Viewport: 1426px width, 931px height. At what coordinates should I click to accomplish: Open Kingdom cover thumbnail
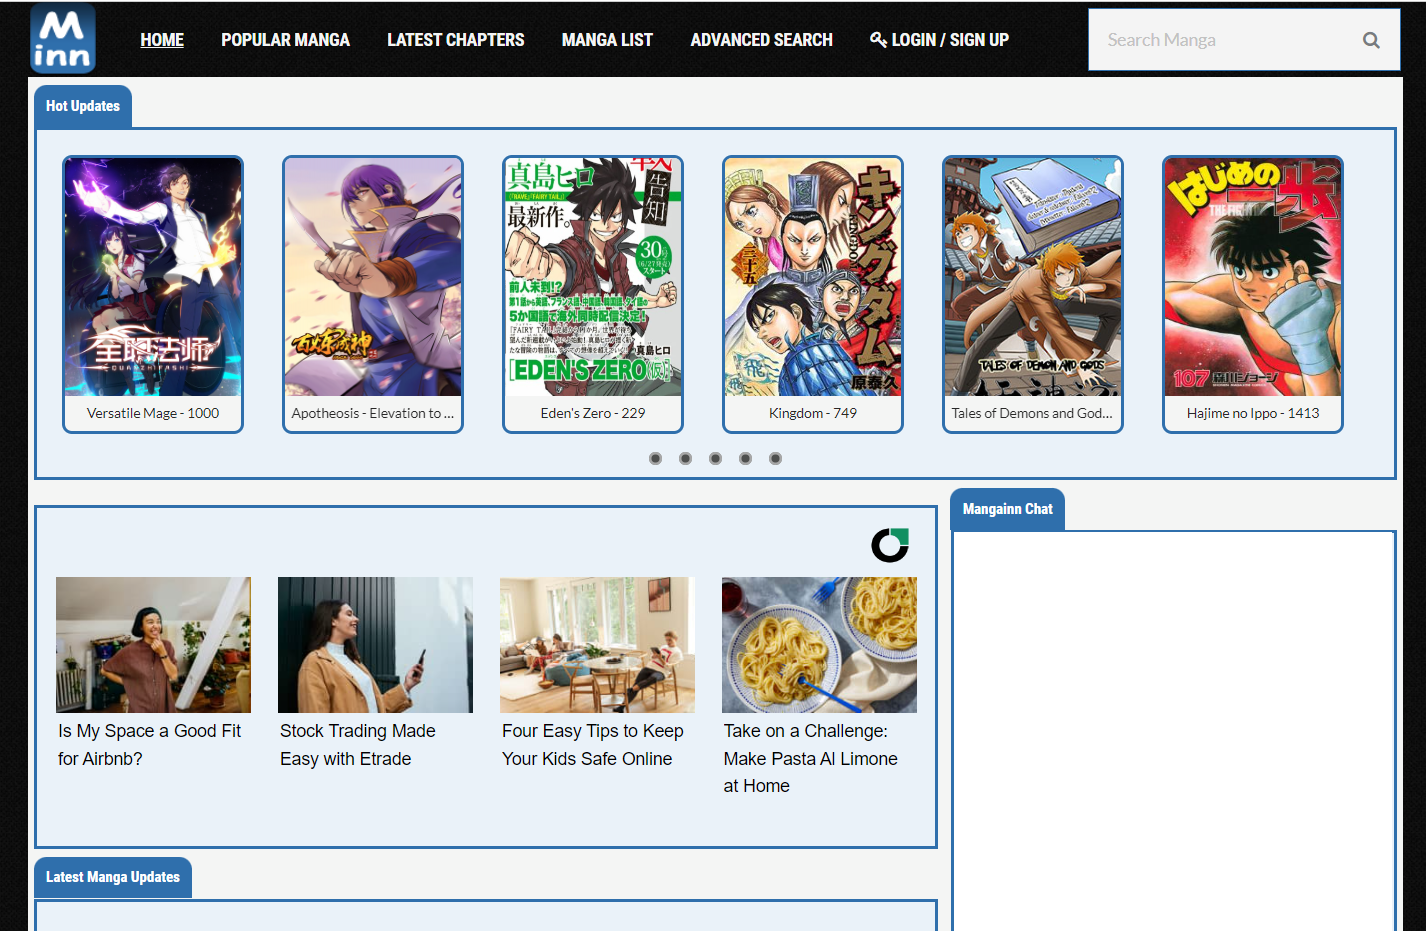pyautogui.click(x=813, y=277)
